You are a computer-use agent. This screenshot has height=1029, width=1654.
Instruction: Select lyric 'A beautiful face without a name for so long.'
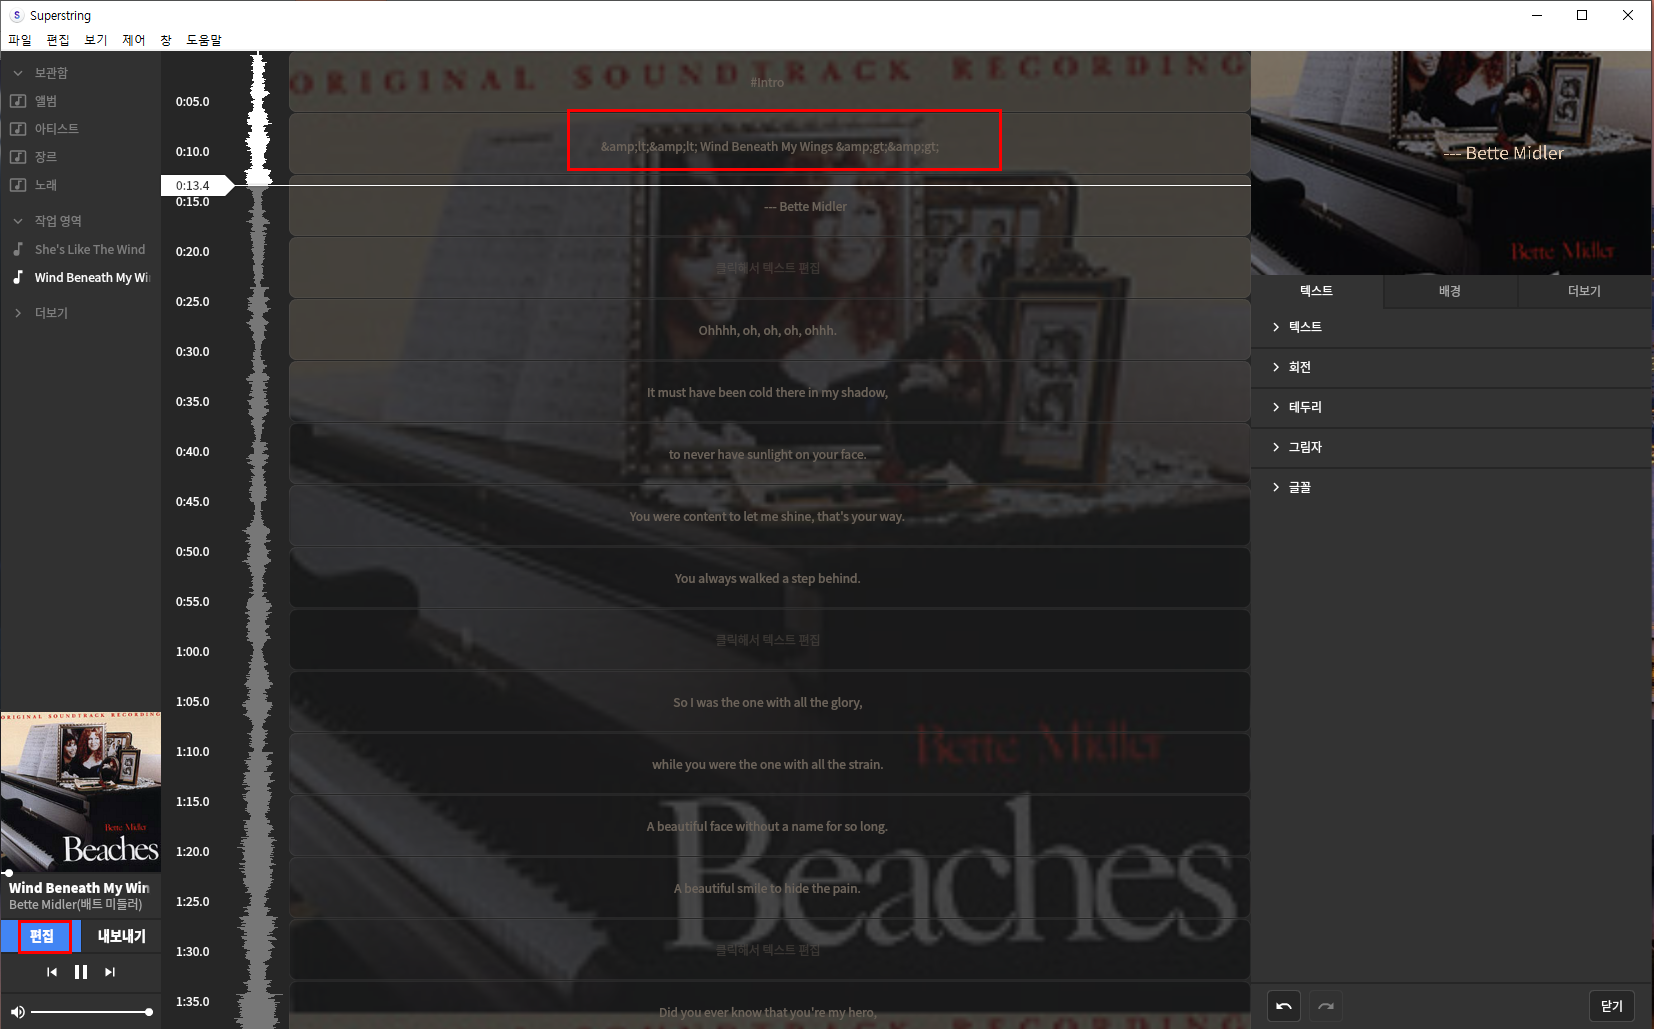pos(769,826)
